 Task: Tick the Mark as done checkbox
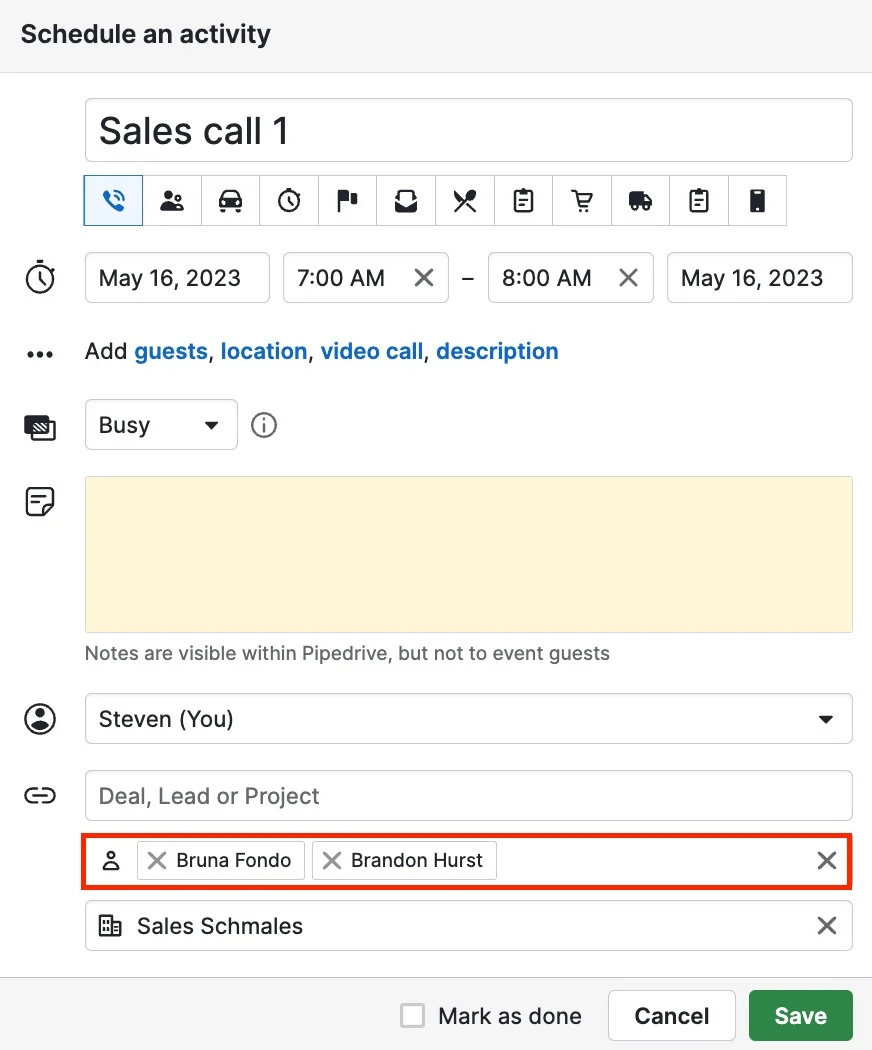(413, 1015)
